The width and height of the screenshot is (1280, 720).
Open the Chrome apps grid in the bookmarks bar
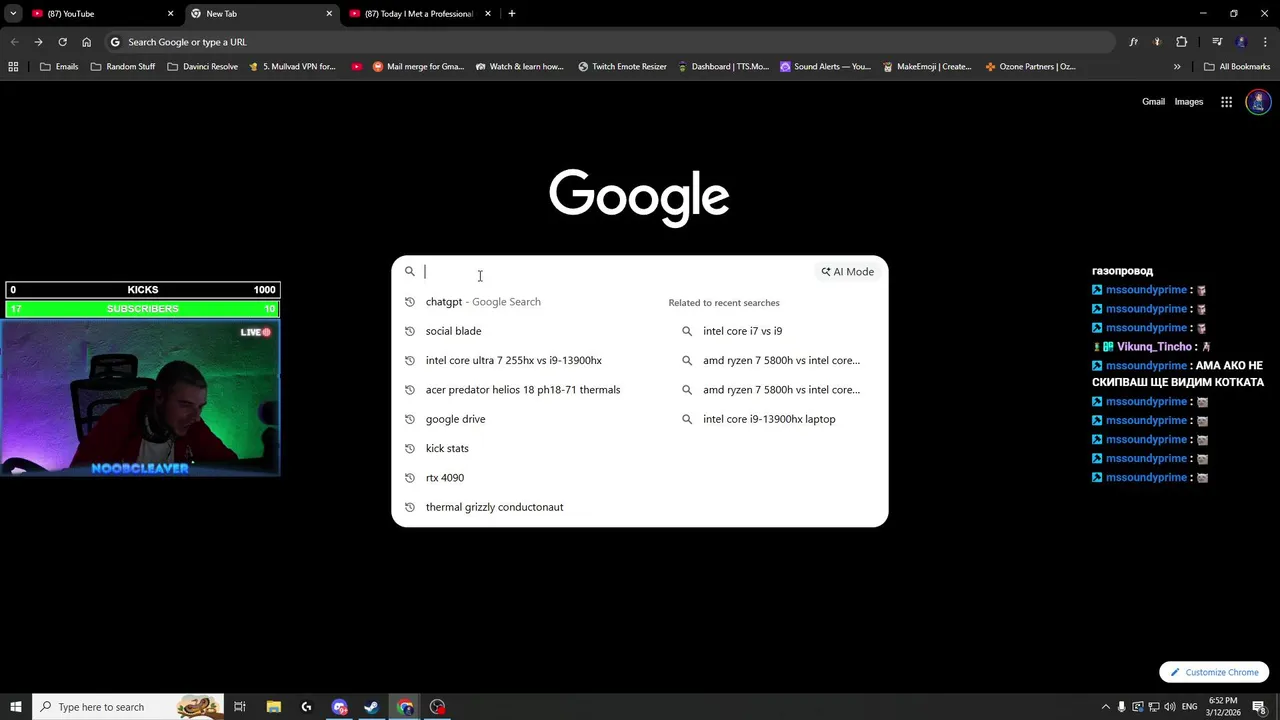[x=13, y=67]
